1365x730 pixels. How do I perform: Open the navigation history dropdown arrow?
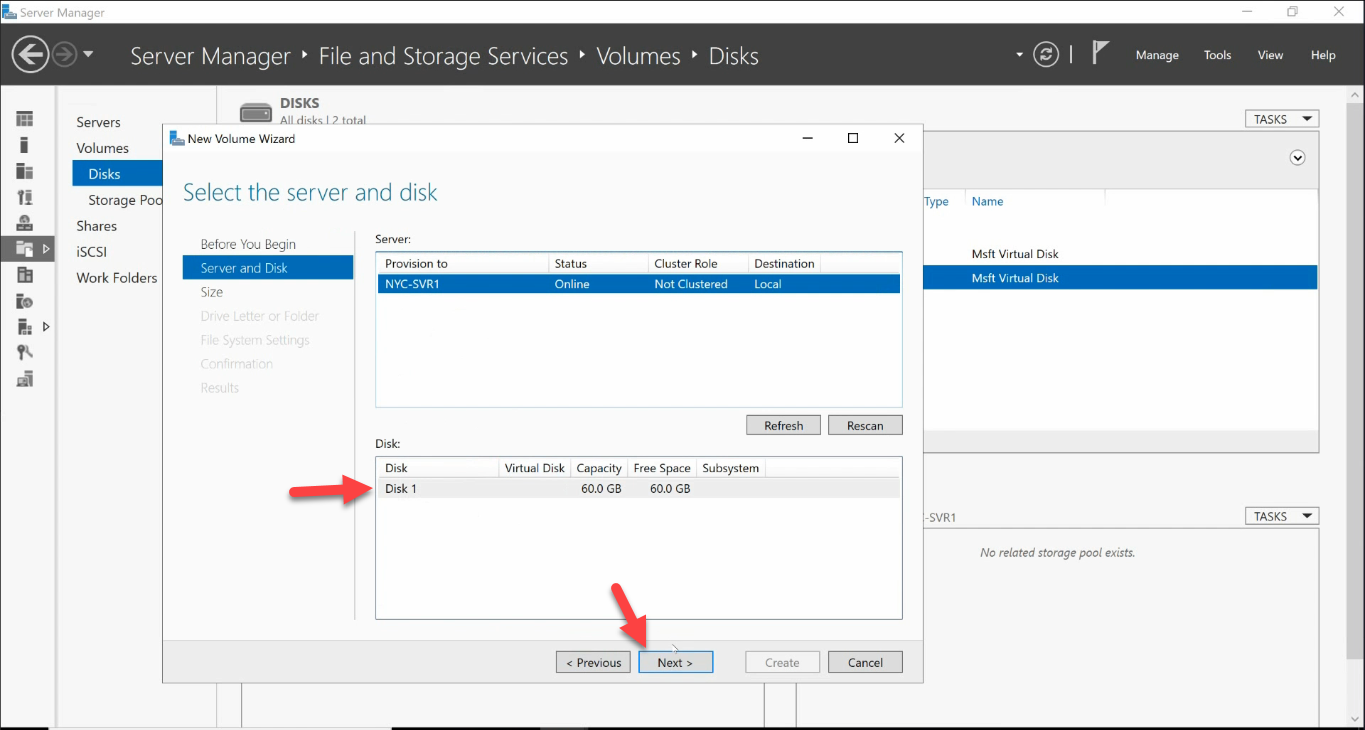[x=88, y=54]
